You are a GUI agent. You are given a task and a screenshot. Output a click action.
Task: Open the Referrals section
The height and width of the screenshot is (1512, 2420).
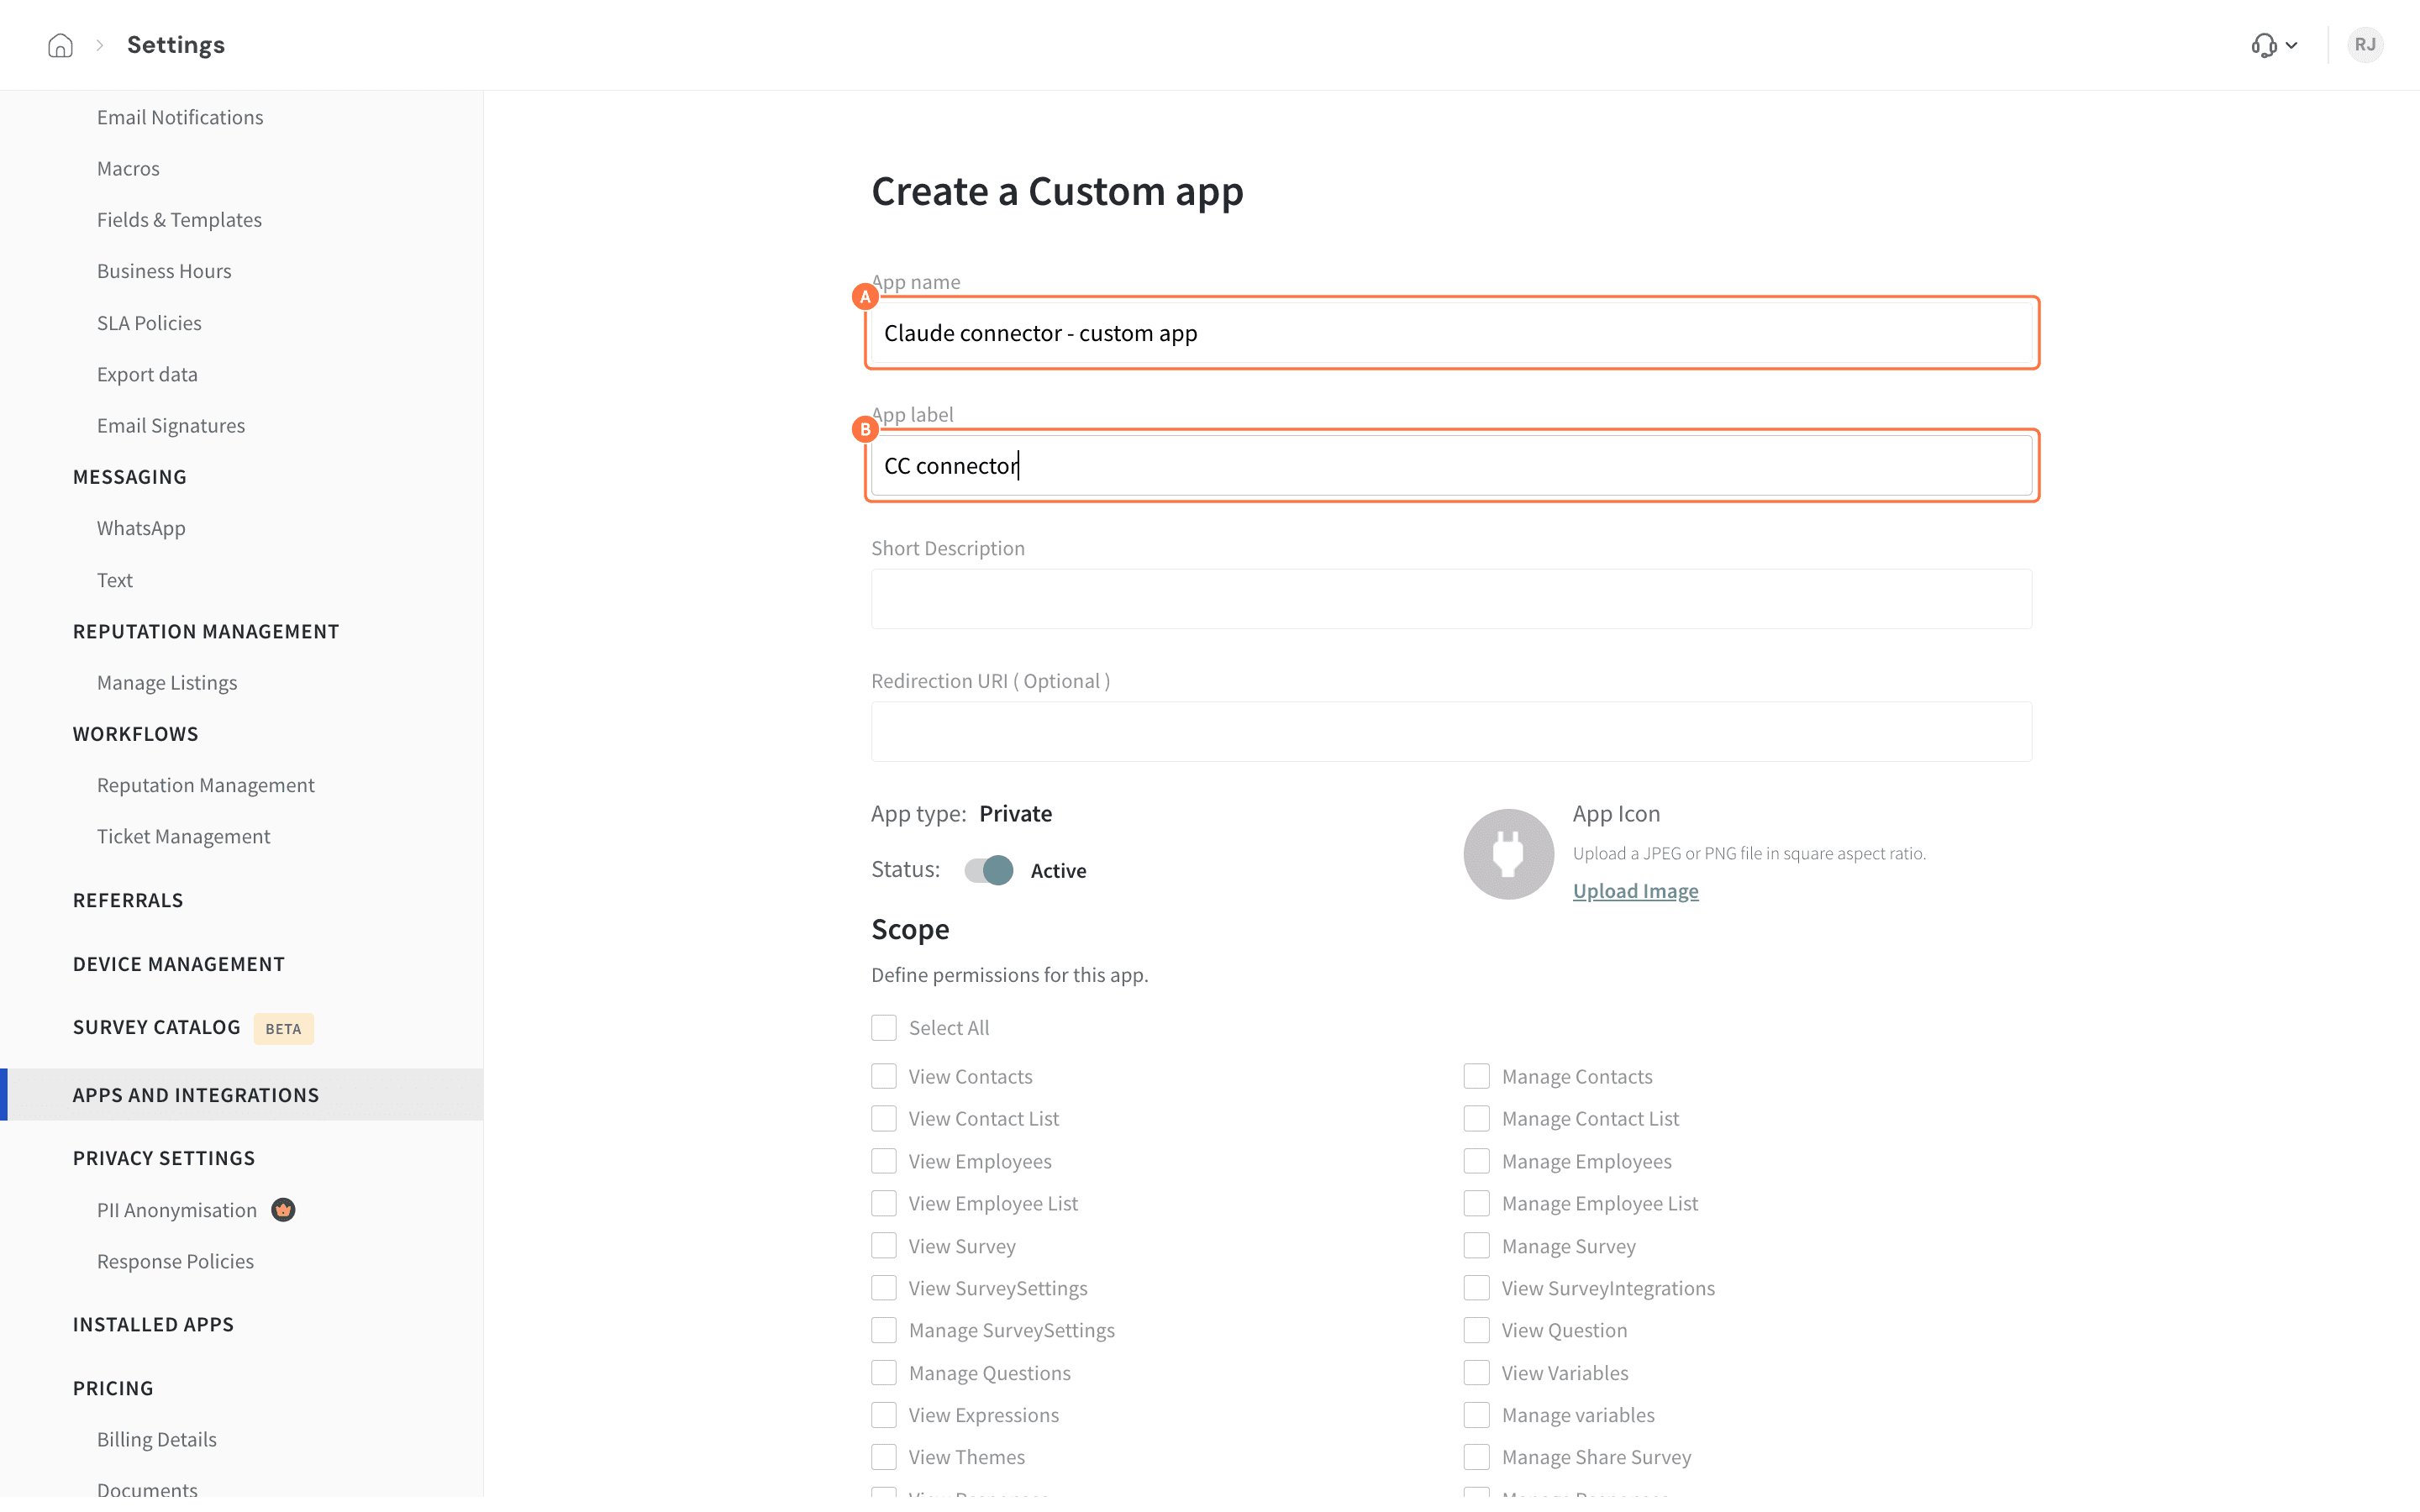coord(128,900)
